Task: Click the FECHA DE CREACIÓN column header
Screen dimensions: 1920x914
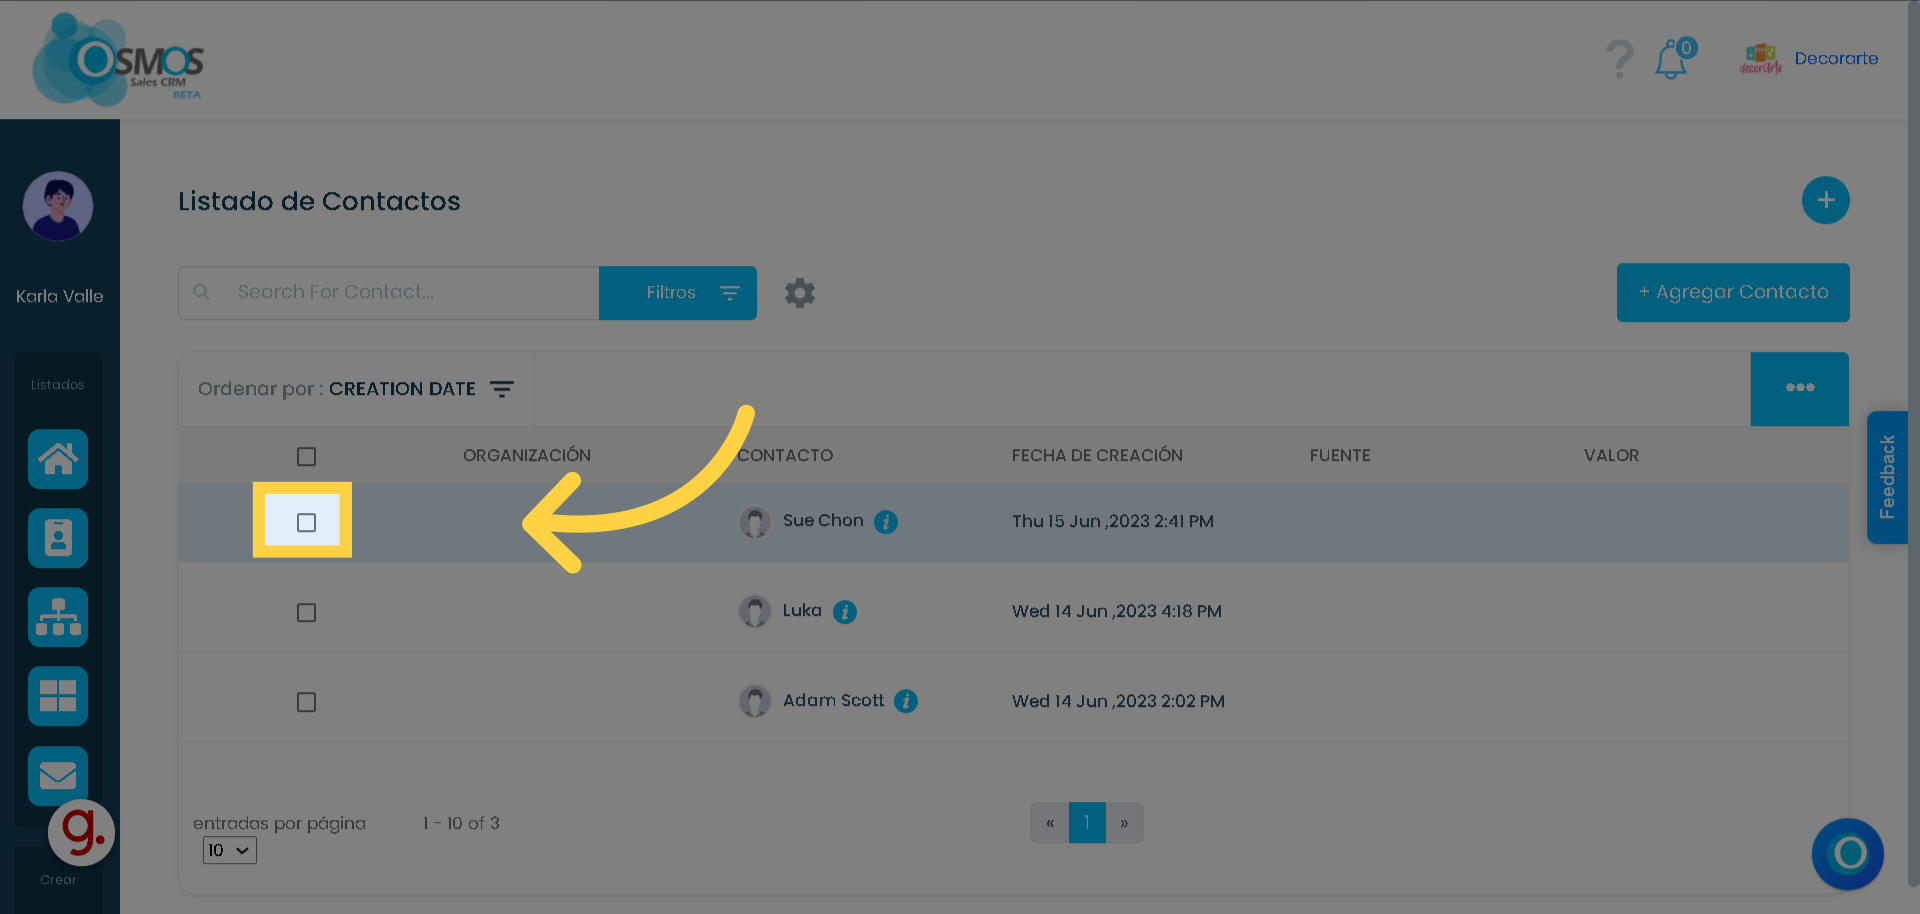Action: (1097, 455)
